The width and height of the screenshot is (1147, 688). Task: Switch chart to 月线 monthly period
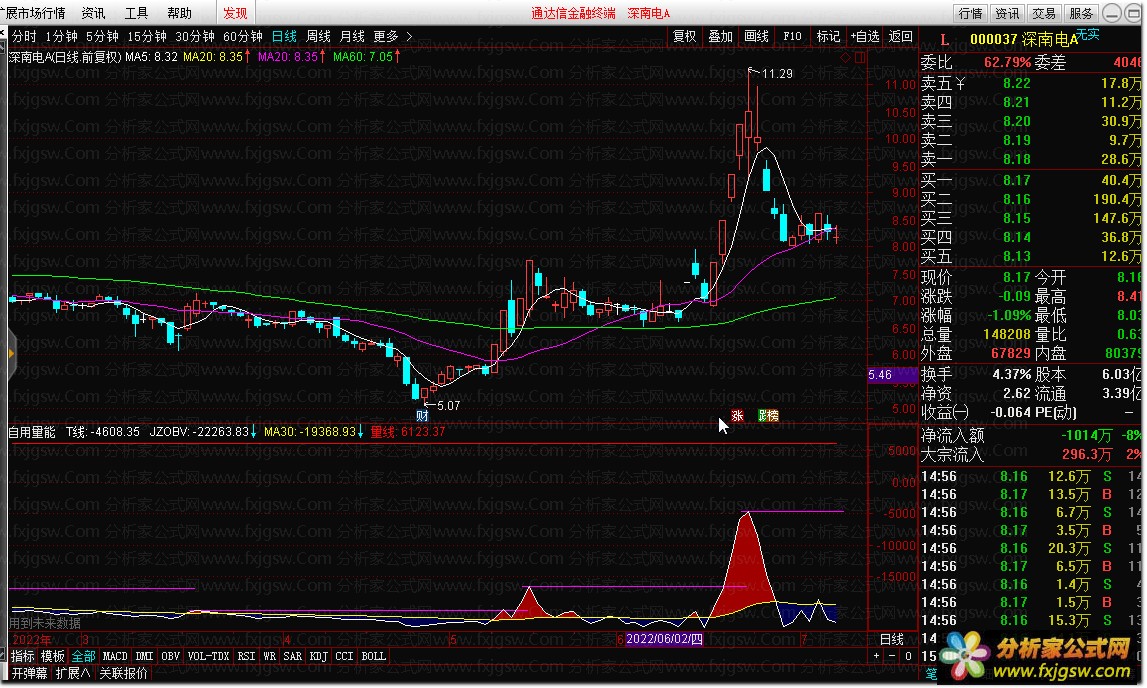coord(353,36)
